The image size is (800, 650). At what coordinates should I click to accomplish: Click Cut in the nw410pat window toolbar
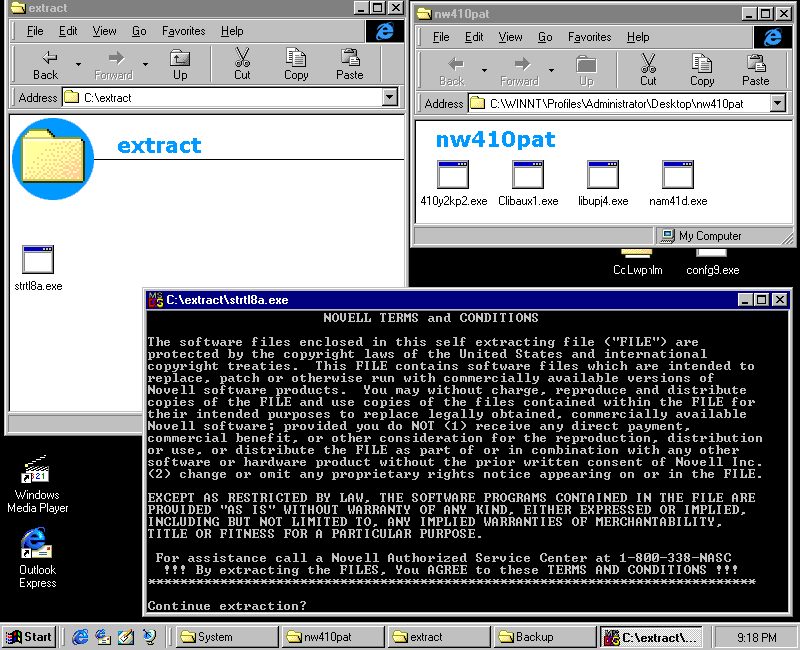point(648,71)
